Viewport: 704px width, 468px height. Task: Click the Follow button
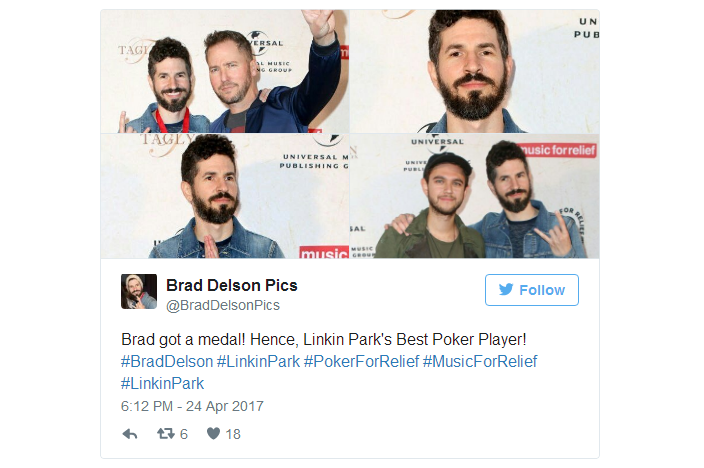[532, 290]
